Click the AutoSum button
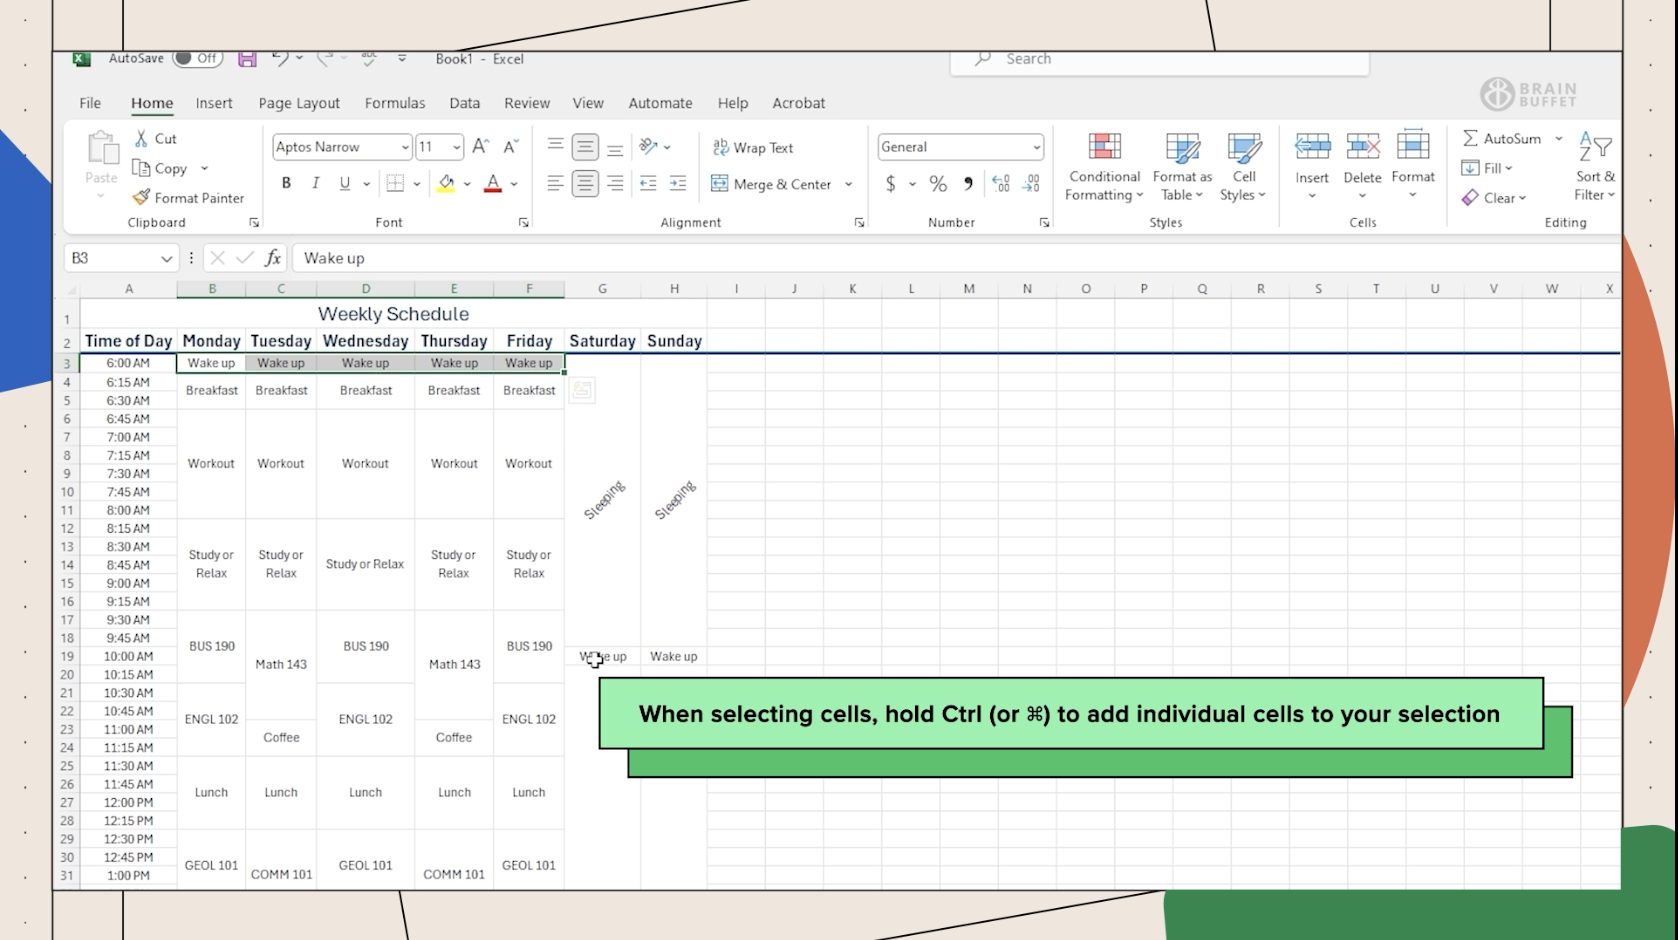This screenshot has width=1678, height=940. 1501,139
